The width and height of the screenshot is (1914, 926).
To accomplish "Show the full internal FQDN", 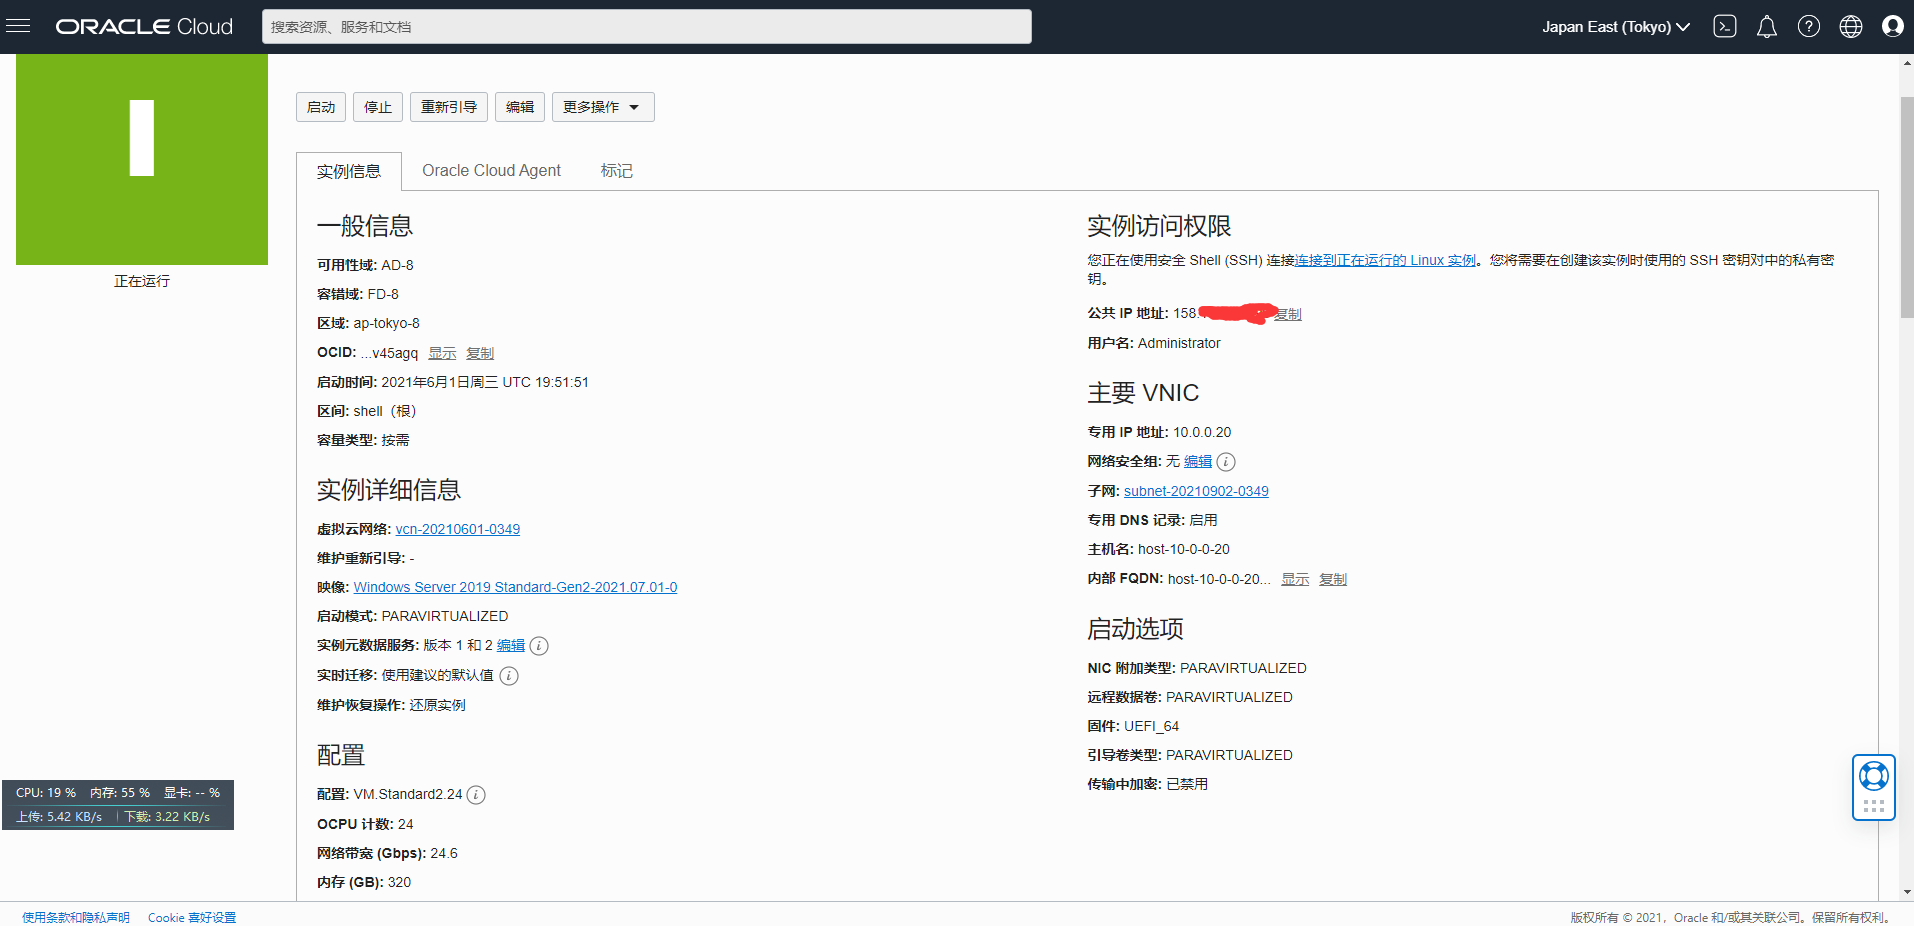I will tap(1295, 579).
